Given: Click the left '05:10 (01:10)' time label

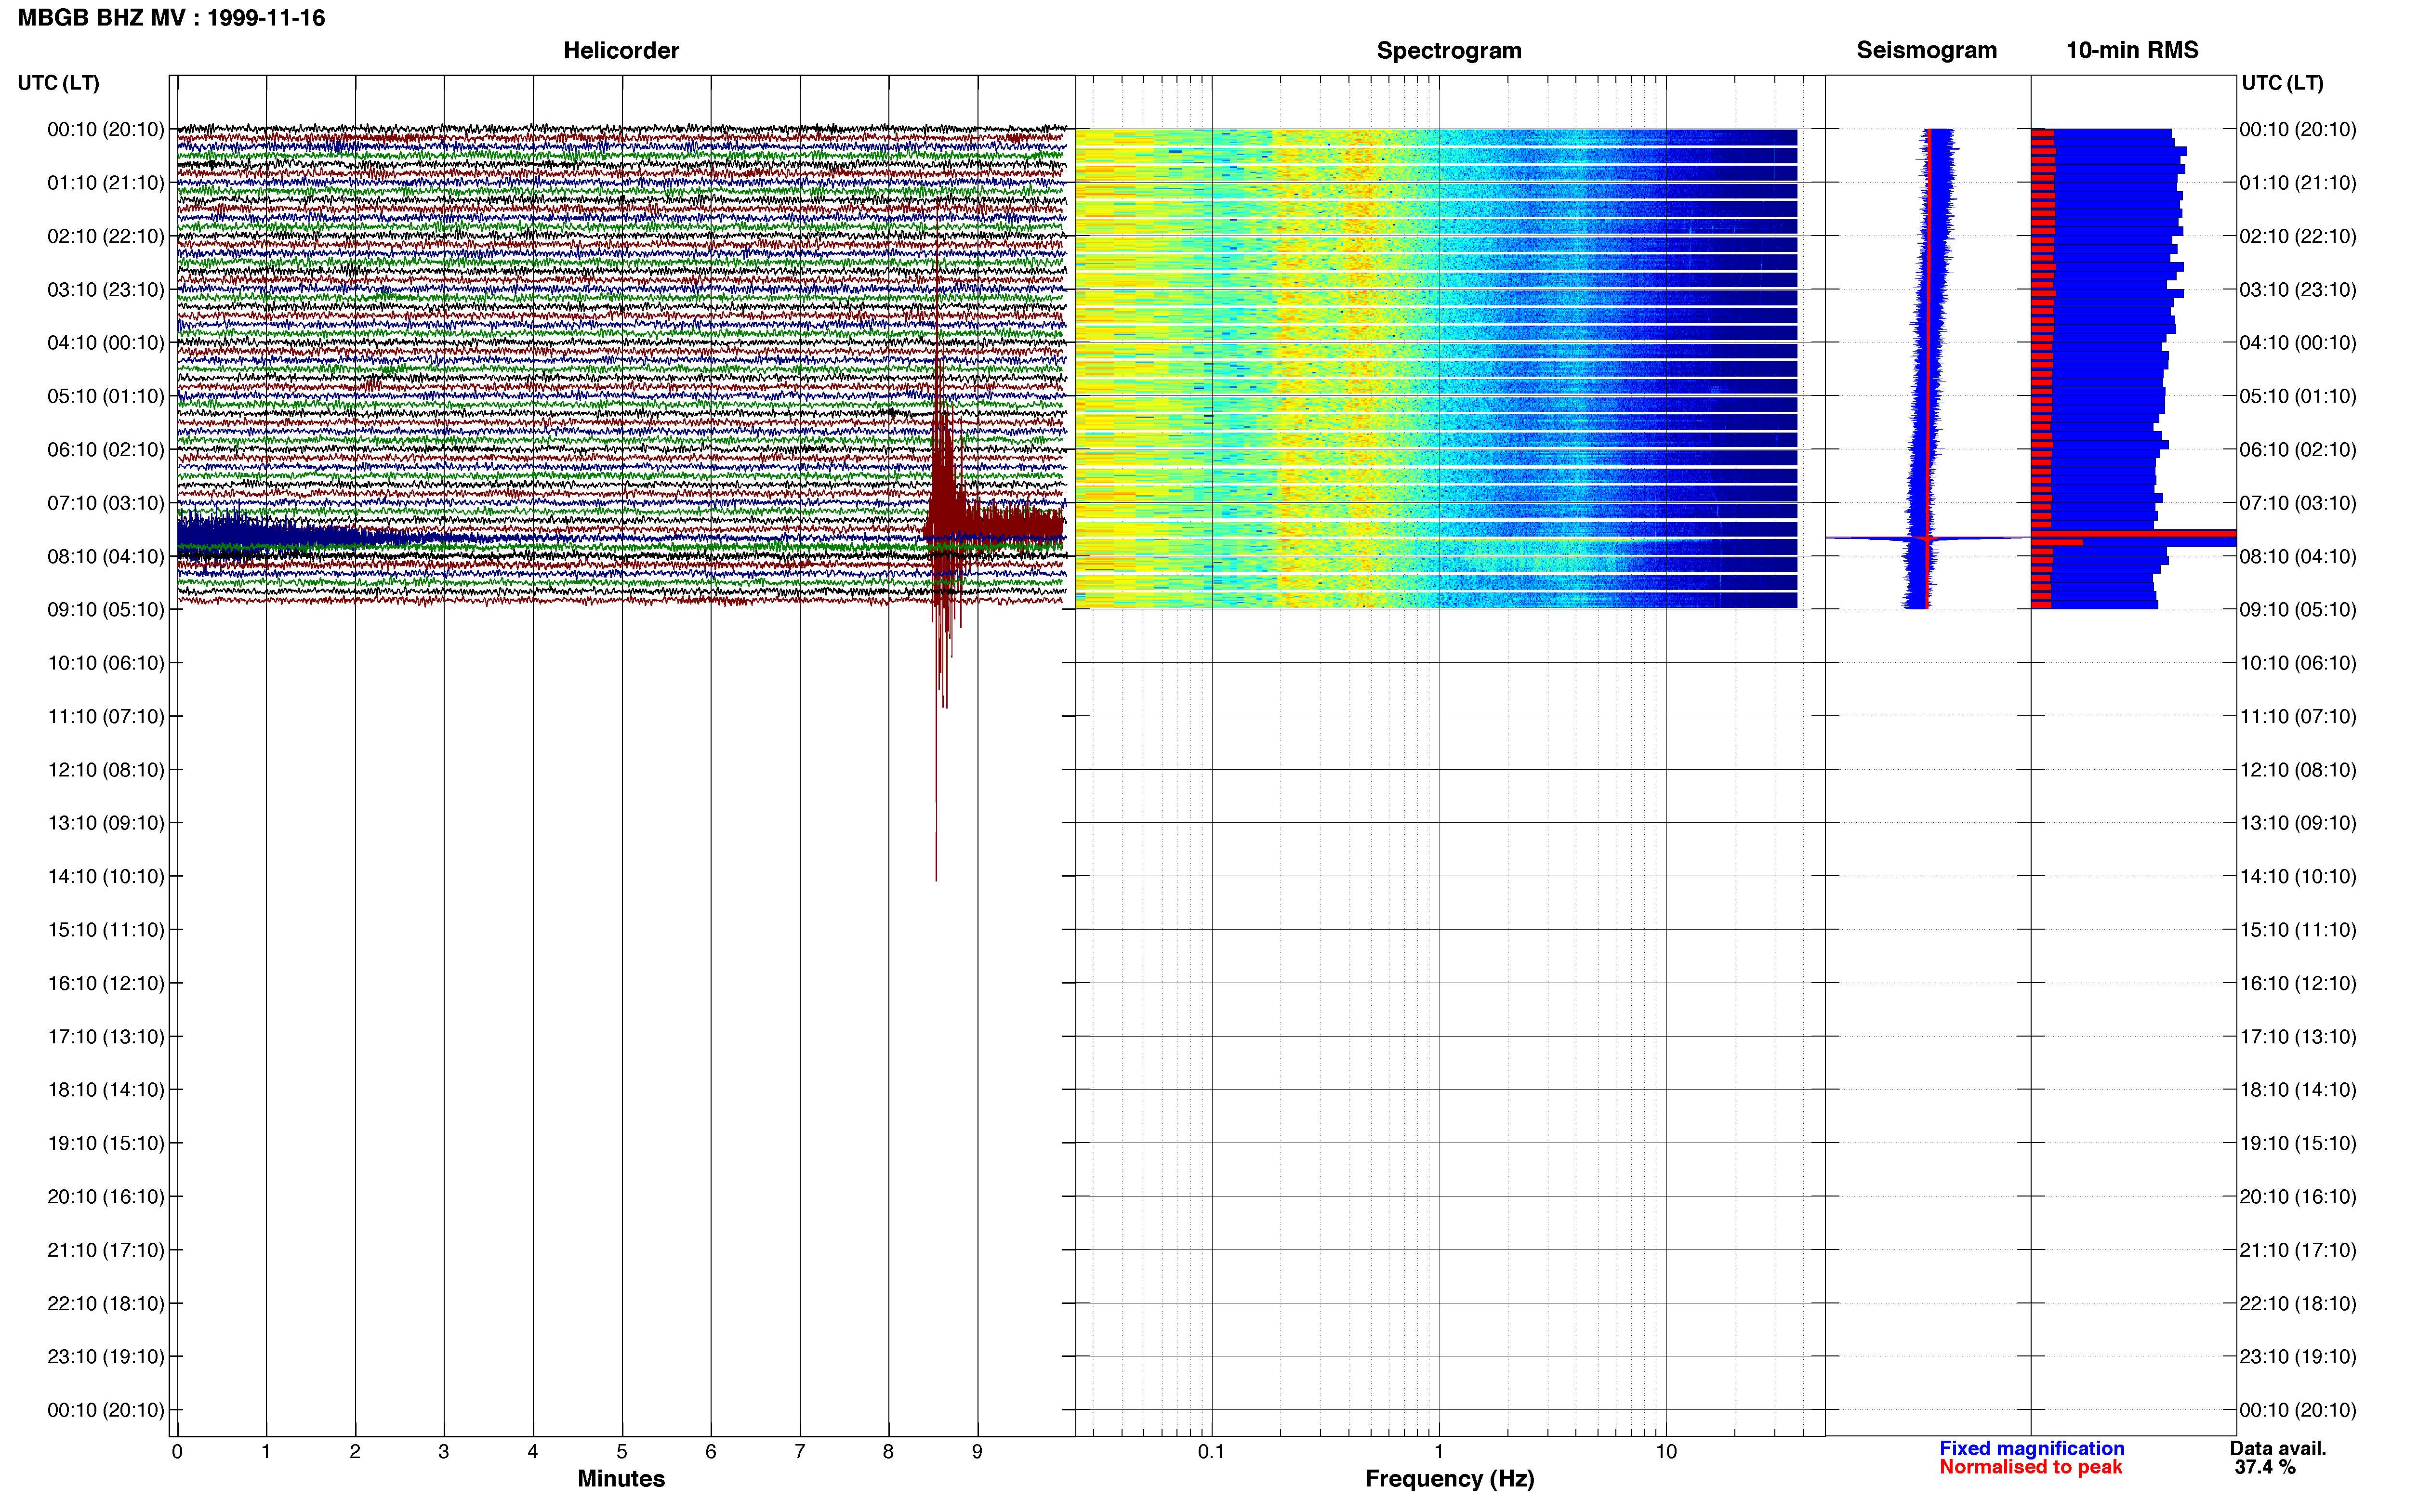Looking at the screenshot, I should pos(106,396).
